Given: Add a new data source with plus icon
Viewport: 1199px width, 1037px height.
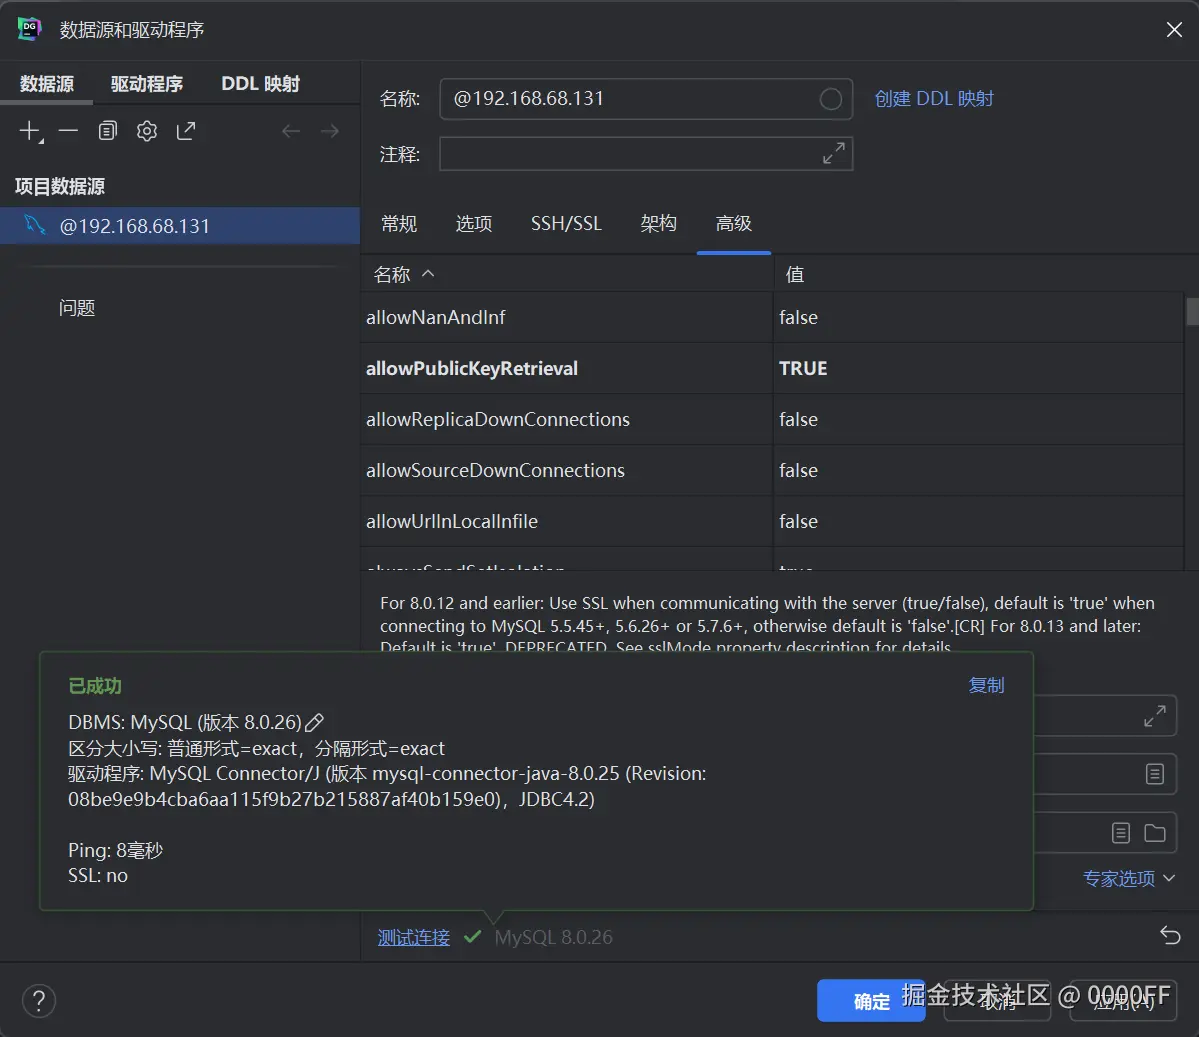Looking at the screenshot, I should 31,131.
